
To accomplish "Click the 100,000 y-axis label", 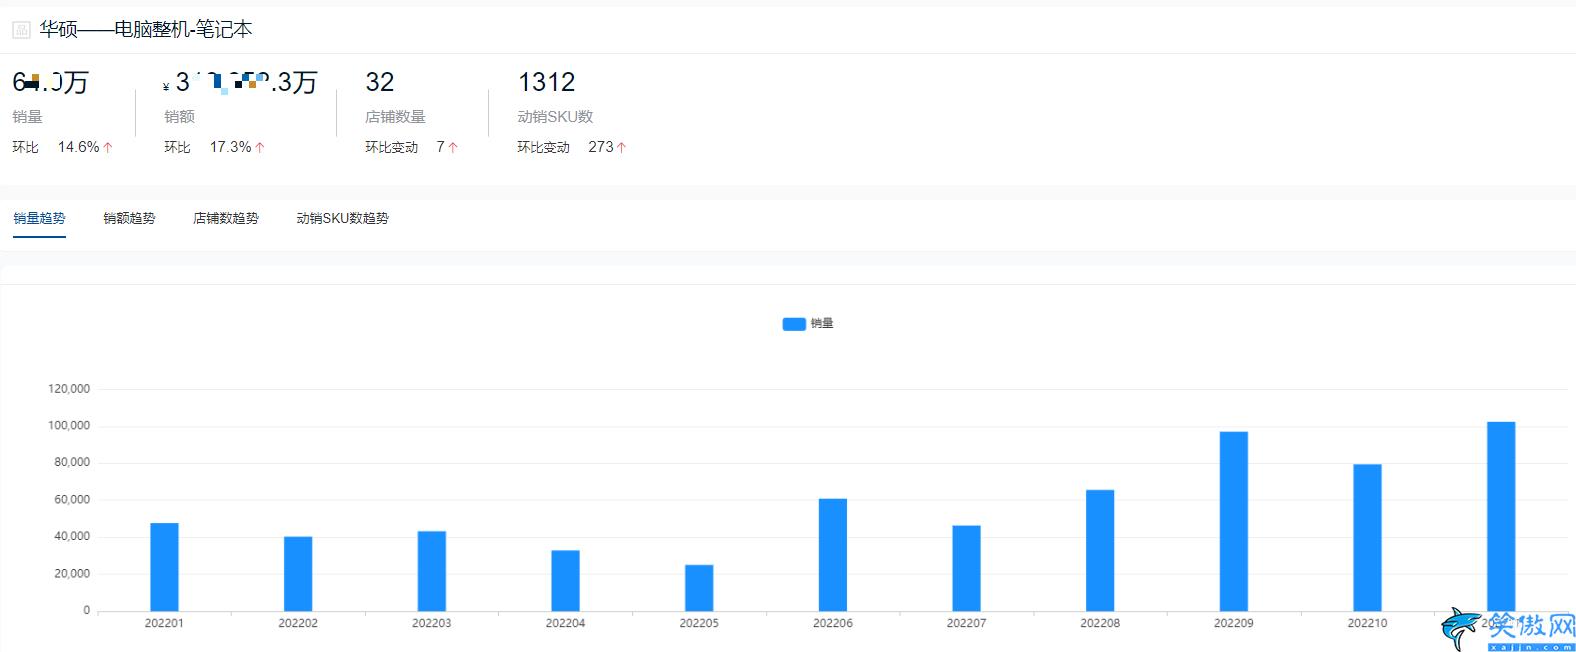I will pyautogui.click(x=69, y=426).
